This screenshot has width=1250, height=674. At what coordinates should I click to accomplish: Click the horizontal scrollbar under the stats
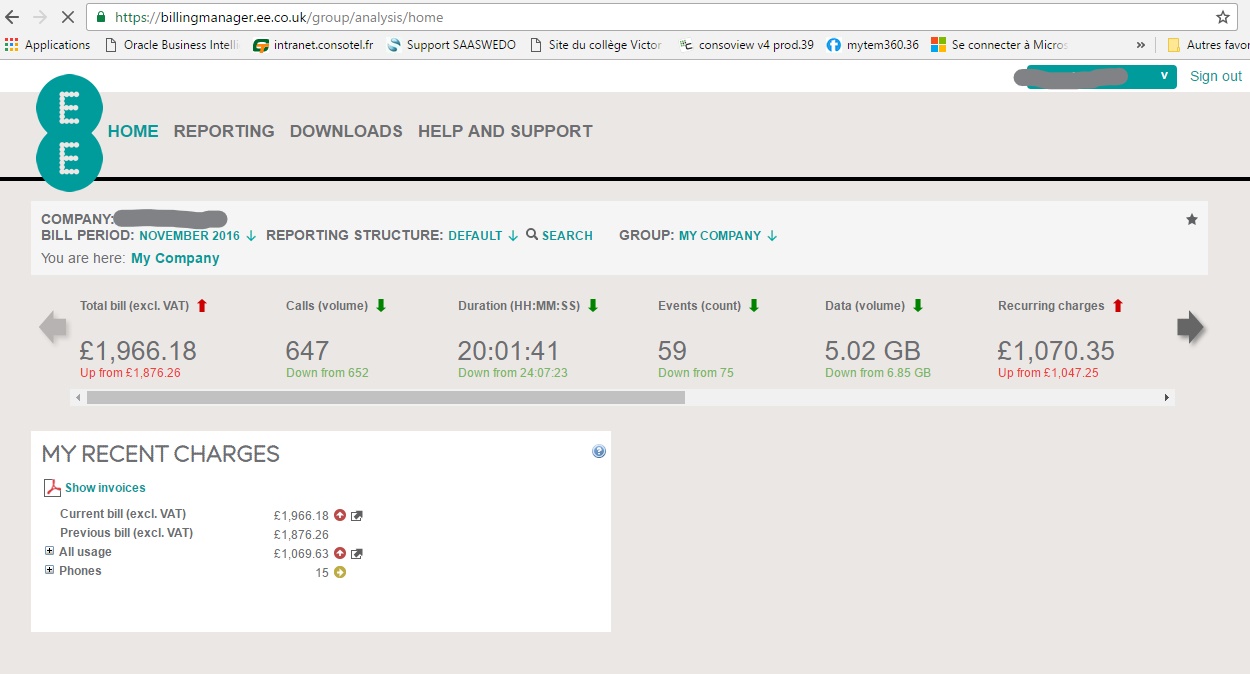click(x=385, y=397)
